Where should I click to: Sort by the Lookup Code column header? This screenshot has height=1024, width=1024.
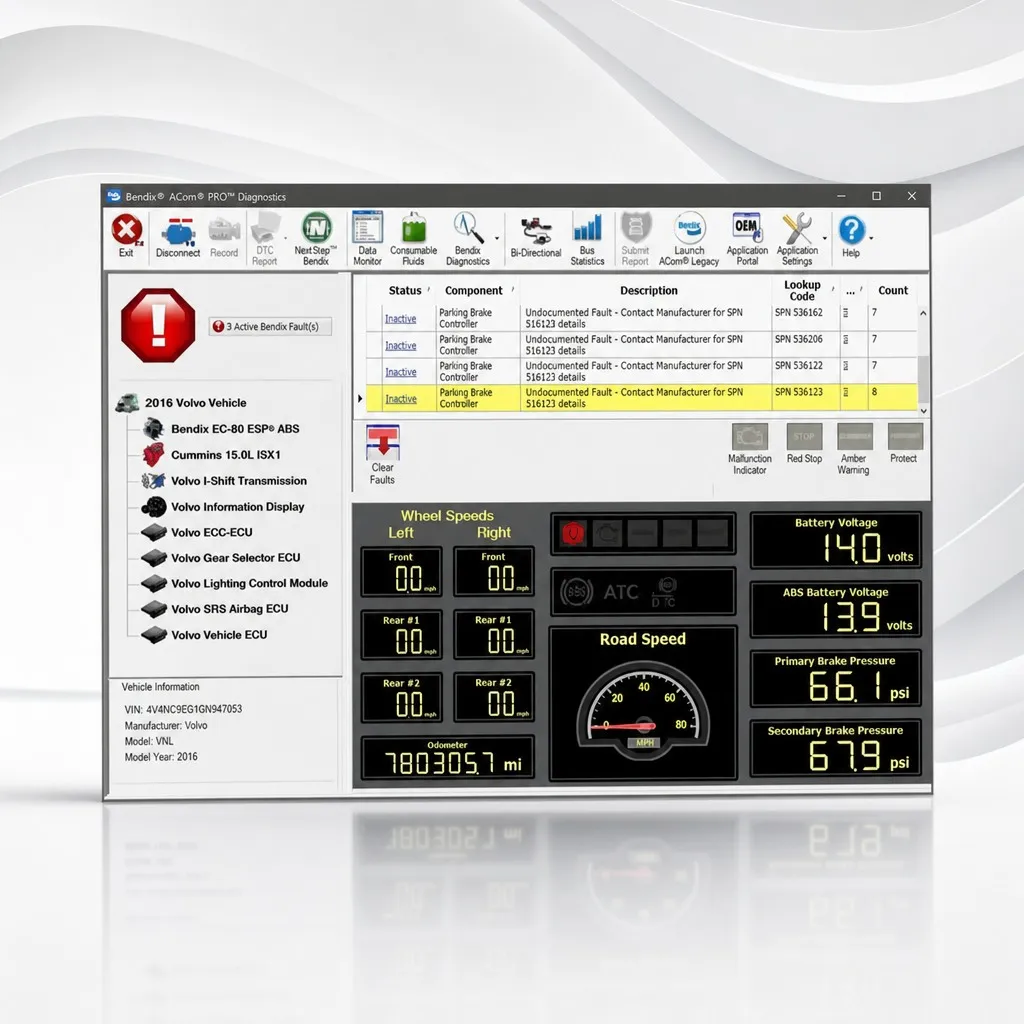(802, 290)
